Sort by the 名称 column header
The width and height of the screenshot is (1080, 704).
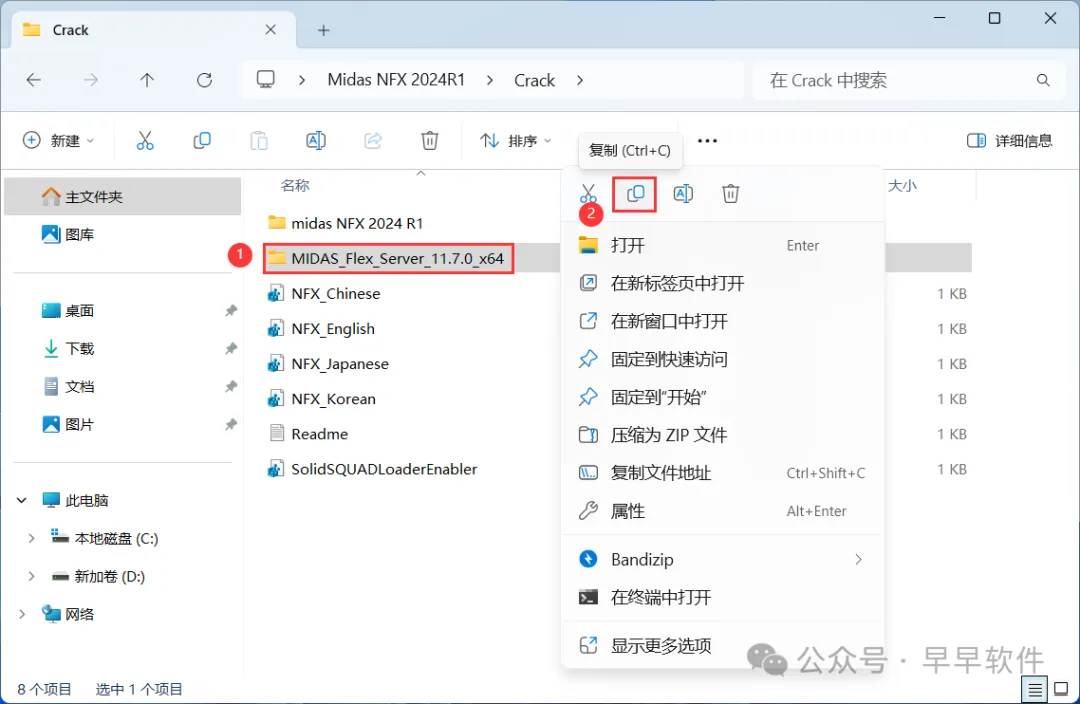295,185
